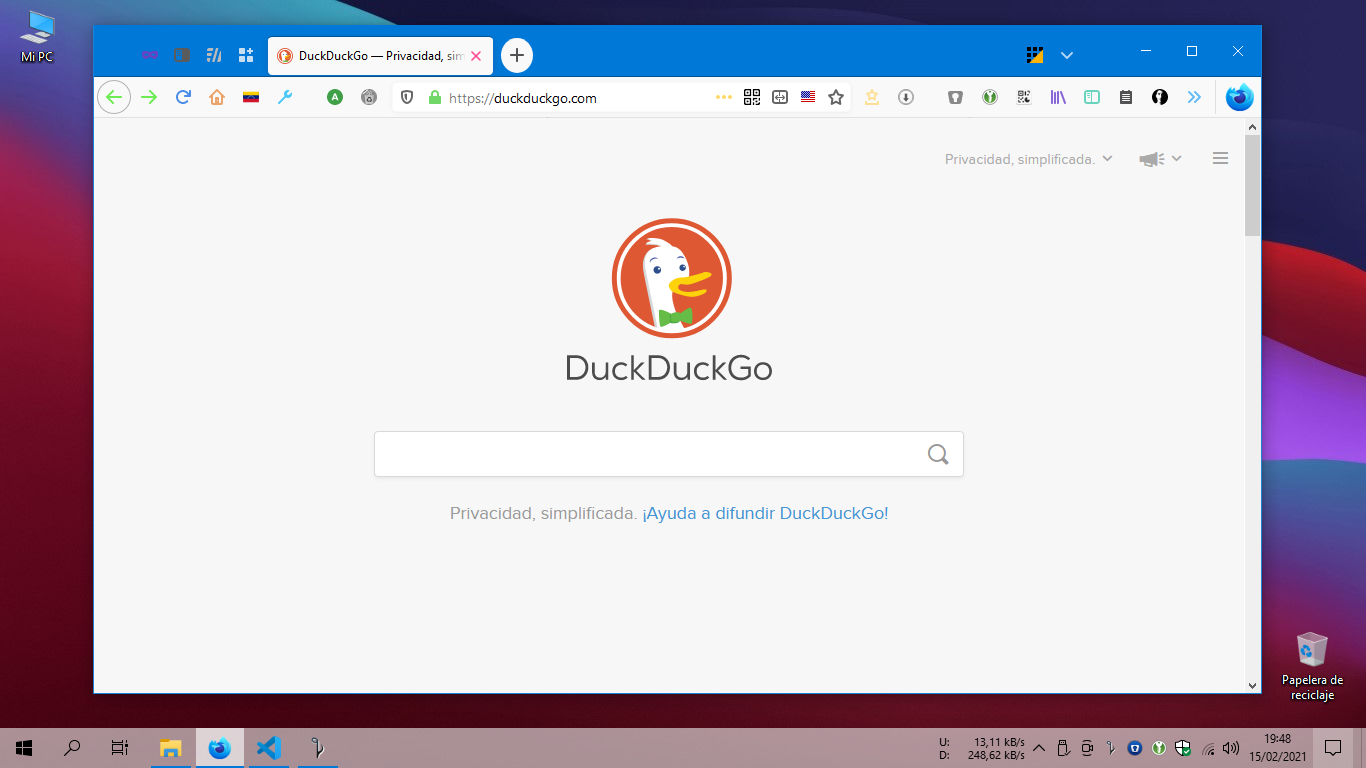1366x768 pixels.
Task: Click the scrollbar down arrow
Action: tap(1253, 685)
